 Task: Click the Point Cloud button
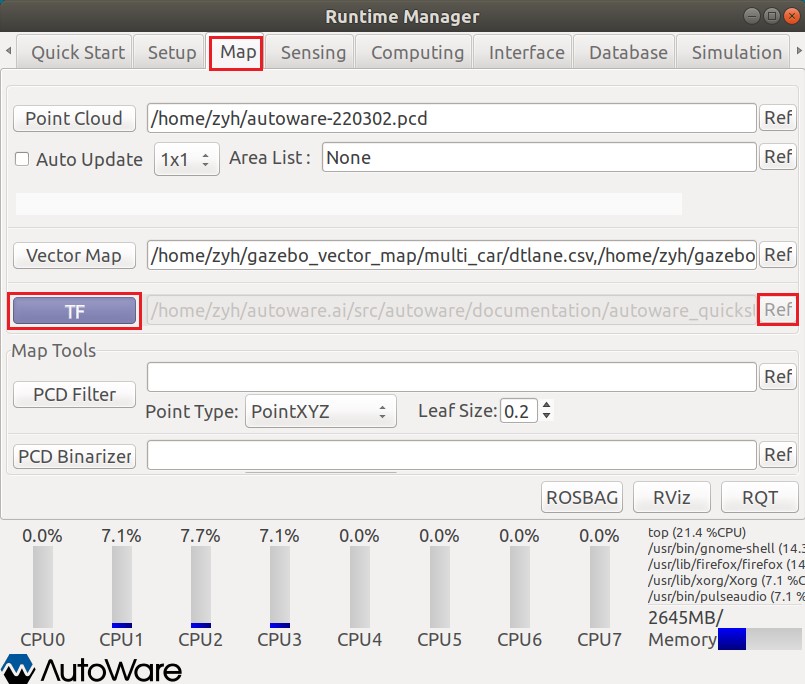pyautogui.click(x=73, y=118)
